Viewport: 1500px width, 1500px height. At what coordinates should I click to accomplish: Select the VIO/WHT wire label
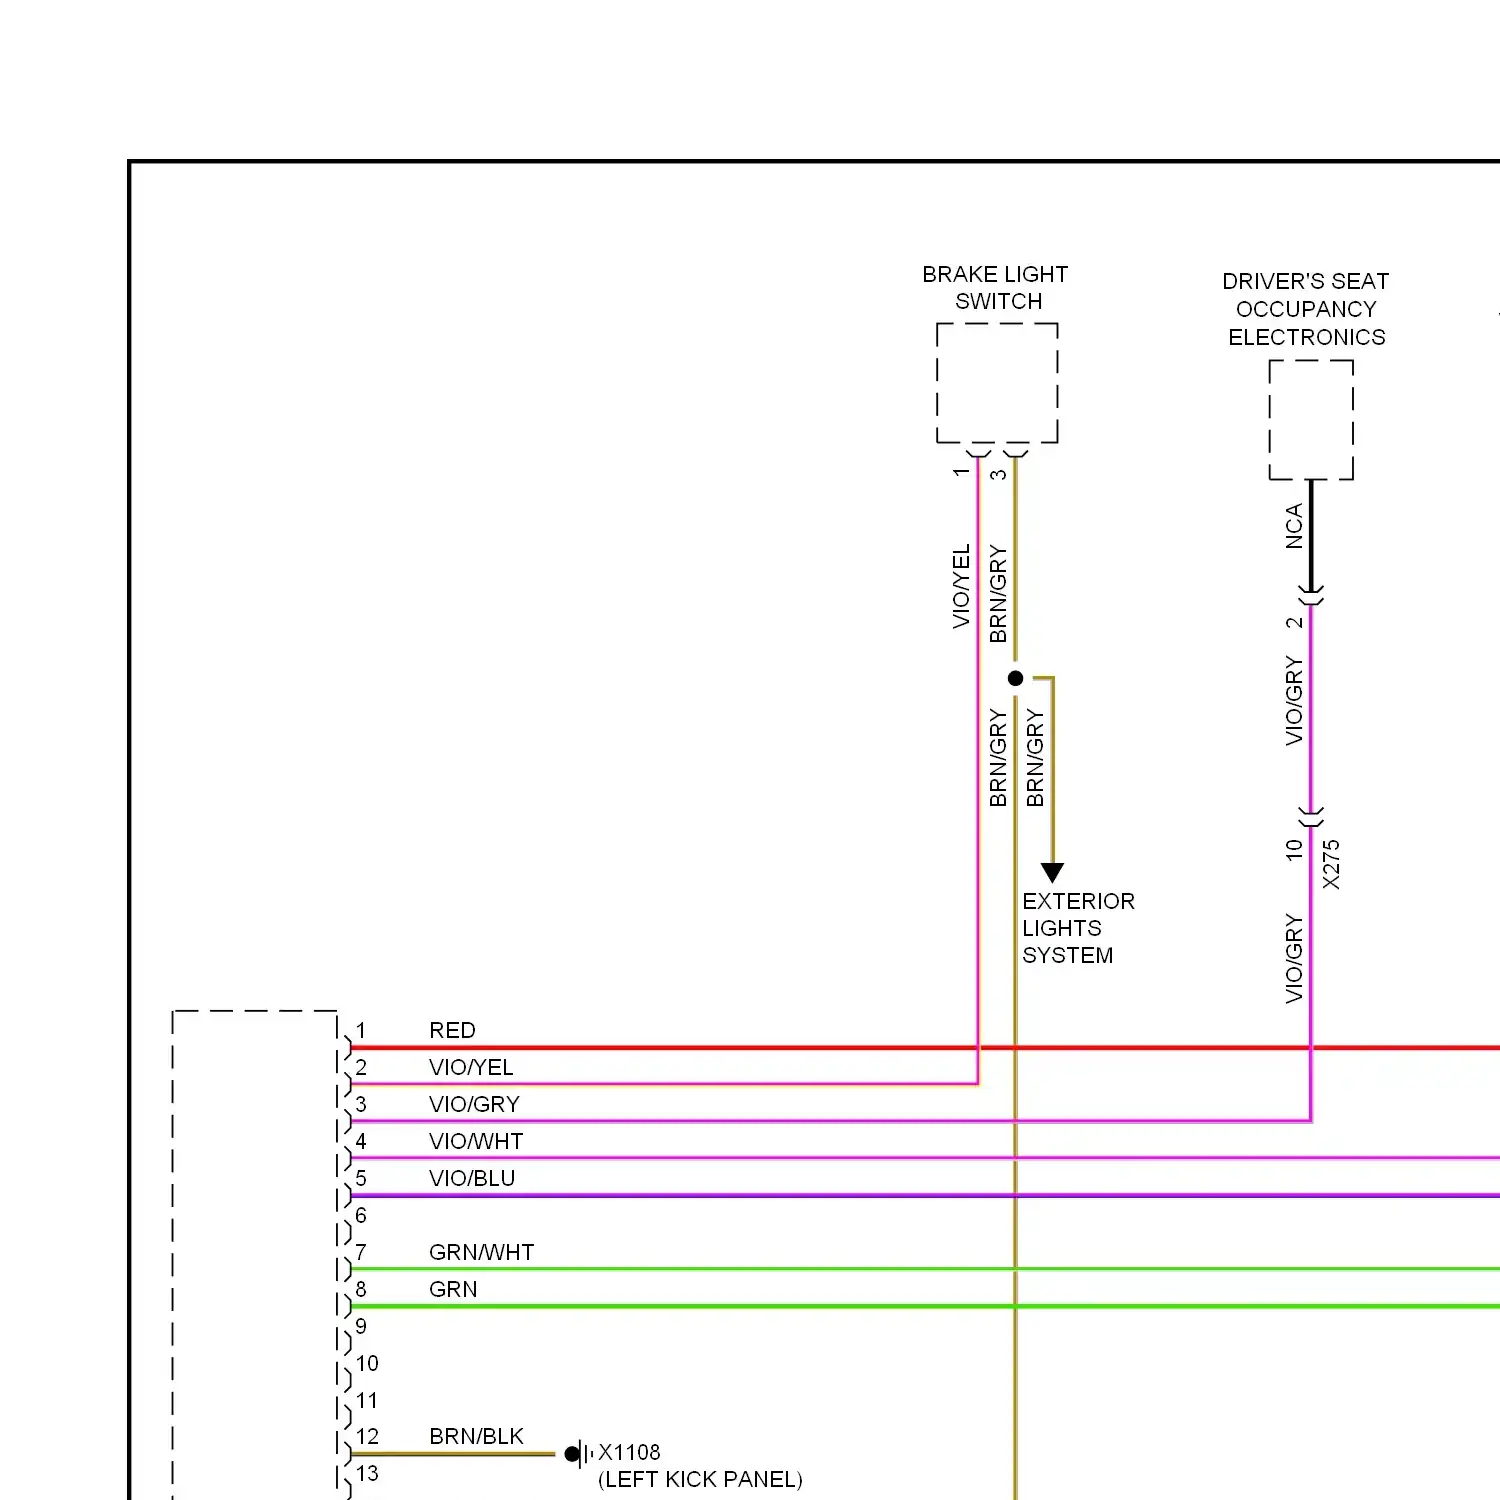(x=476, y=1141)
